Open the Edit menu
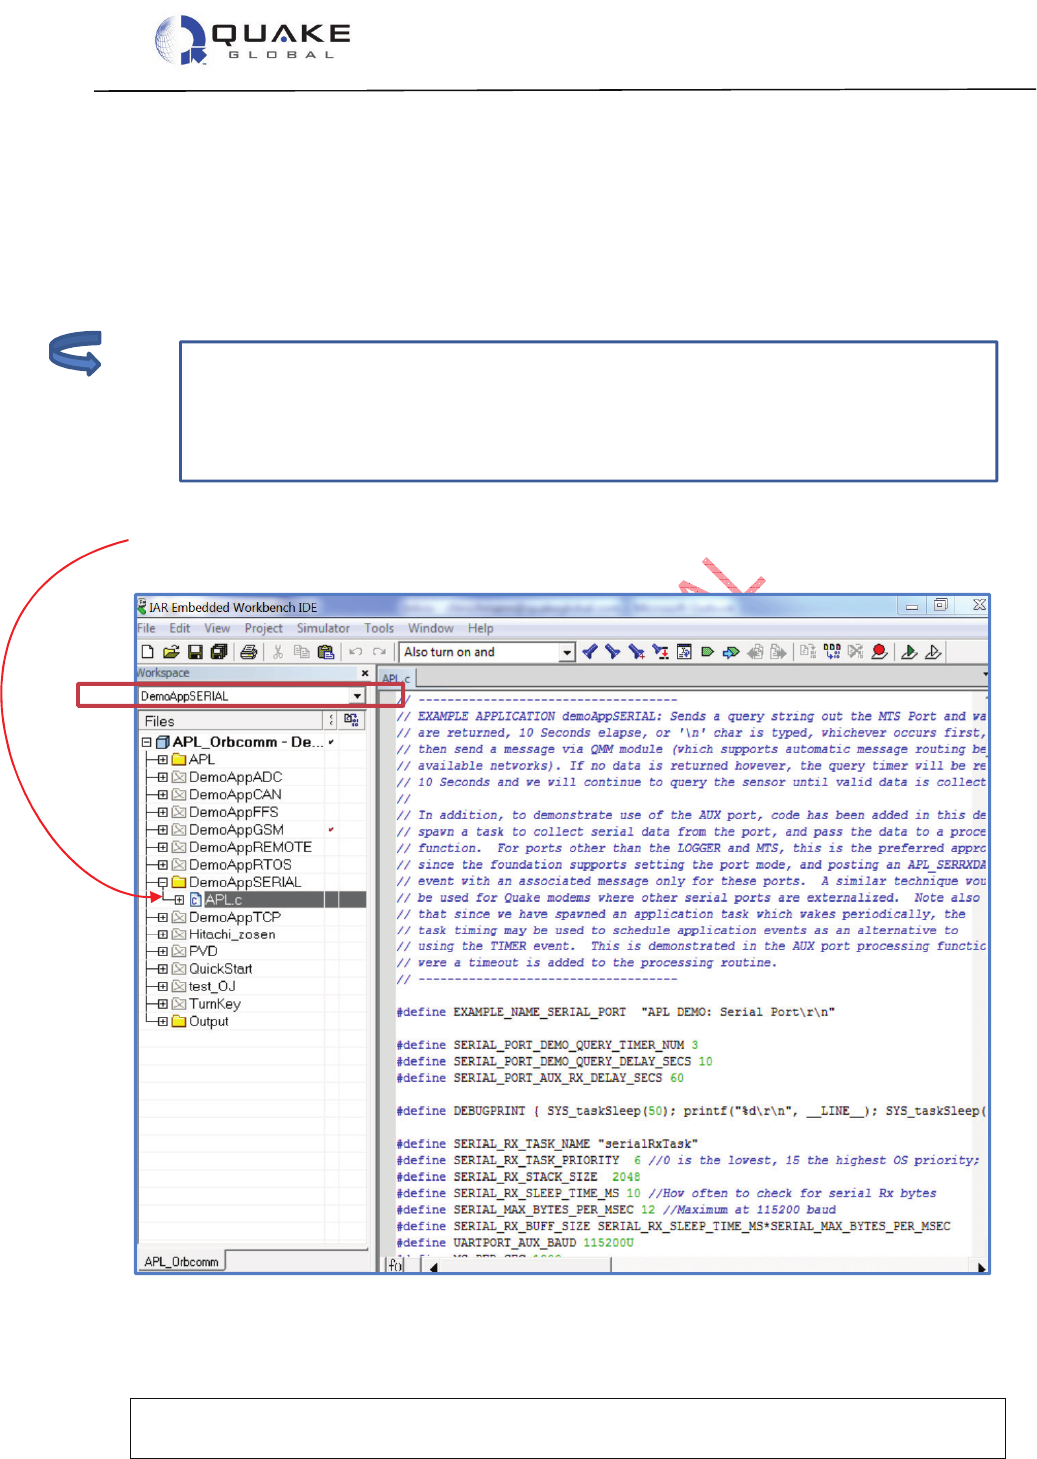The image size is (1037, 1459). 180,628
